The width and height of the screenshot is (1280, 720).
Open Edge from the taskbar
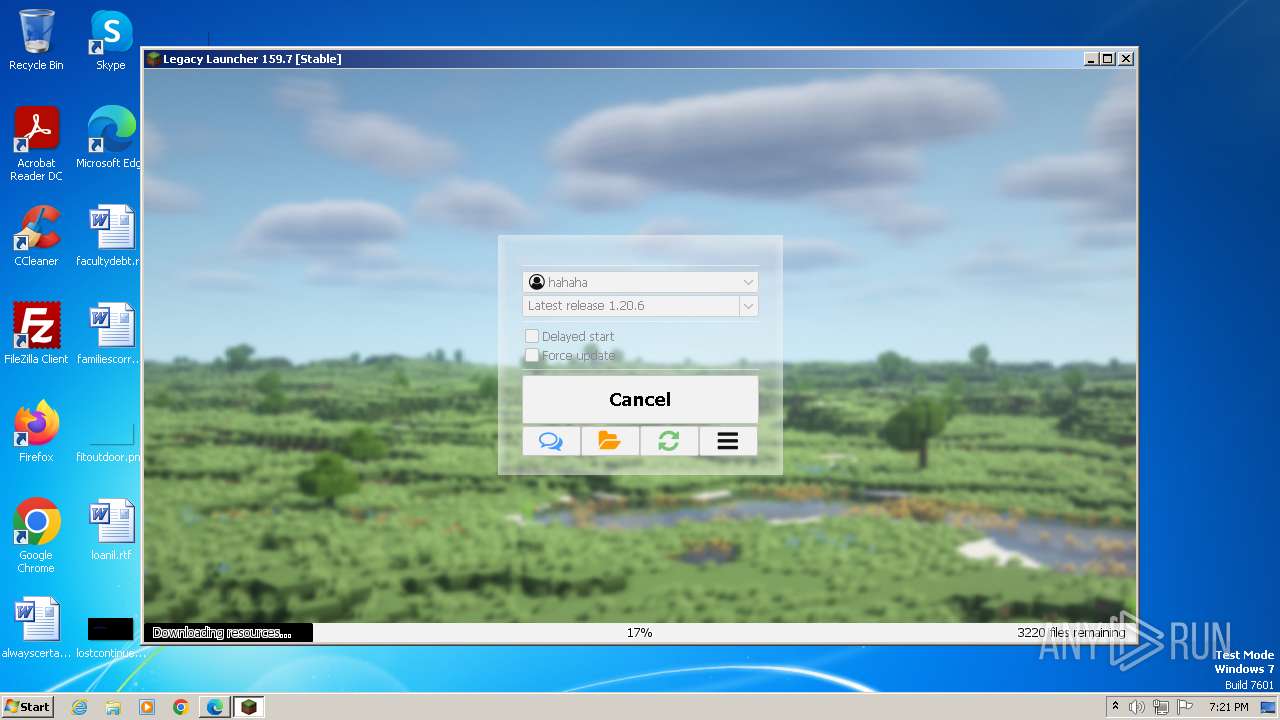(215, 707)
